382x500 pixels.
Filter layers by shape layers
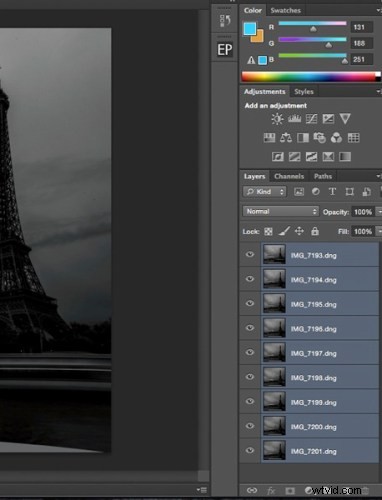[x=349, y=192]
